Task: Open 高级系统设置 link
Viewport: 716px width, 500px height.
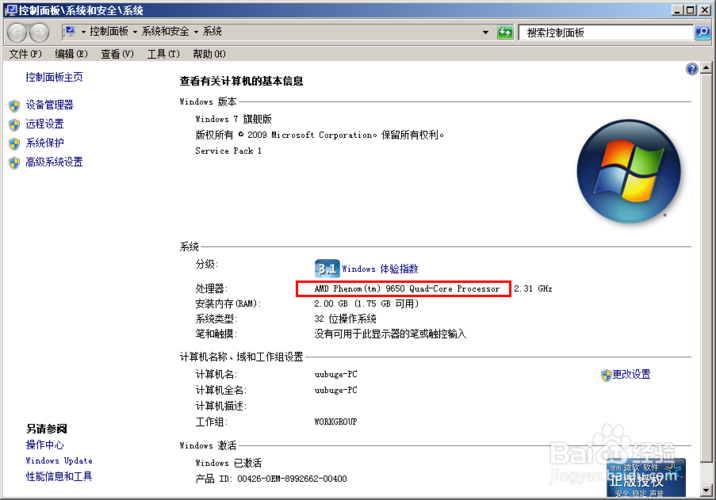Action: 54,162
